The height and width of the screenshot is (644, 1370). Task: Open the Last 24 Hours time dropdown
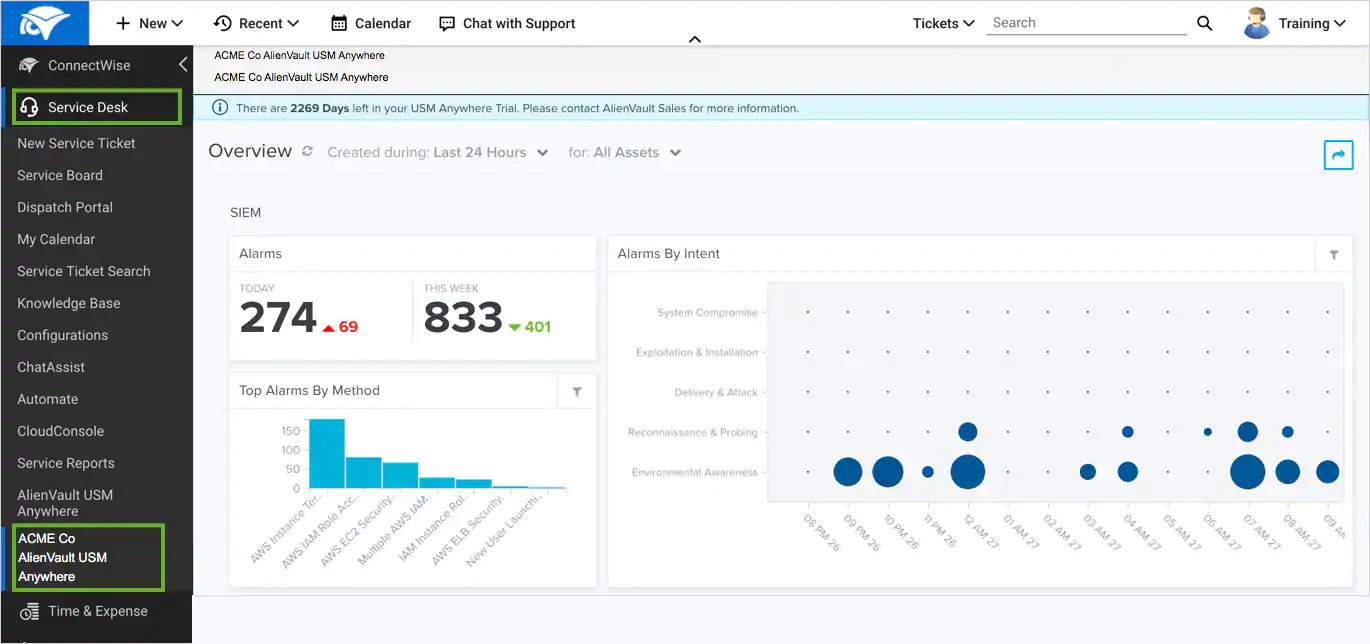[x=491, y=152]
